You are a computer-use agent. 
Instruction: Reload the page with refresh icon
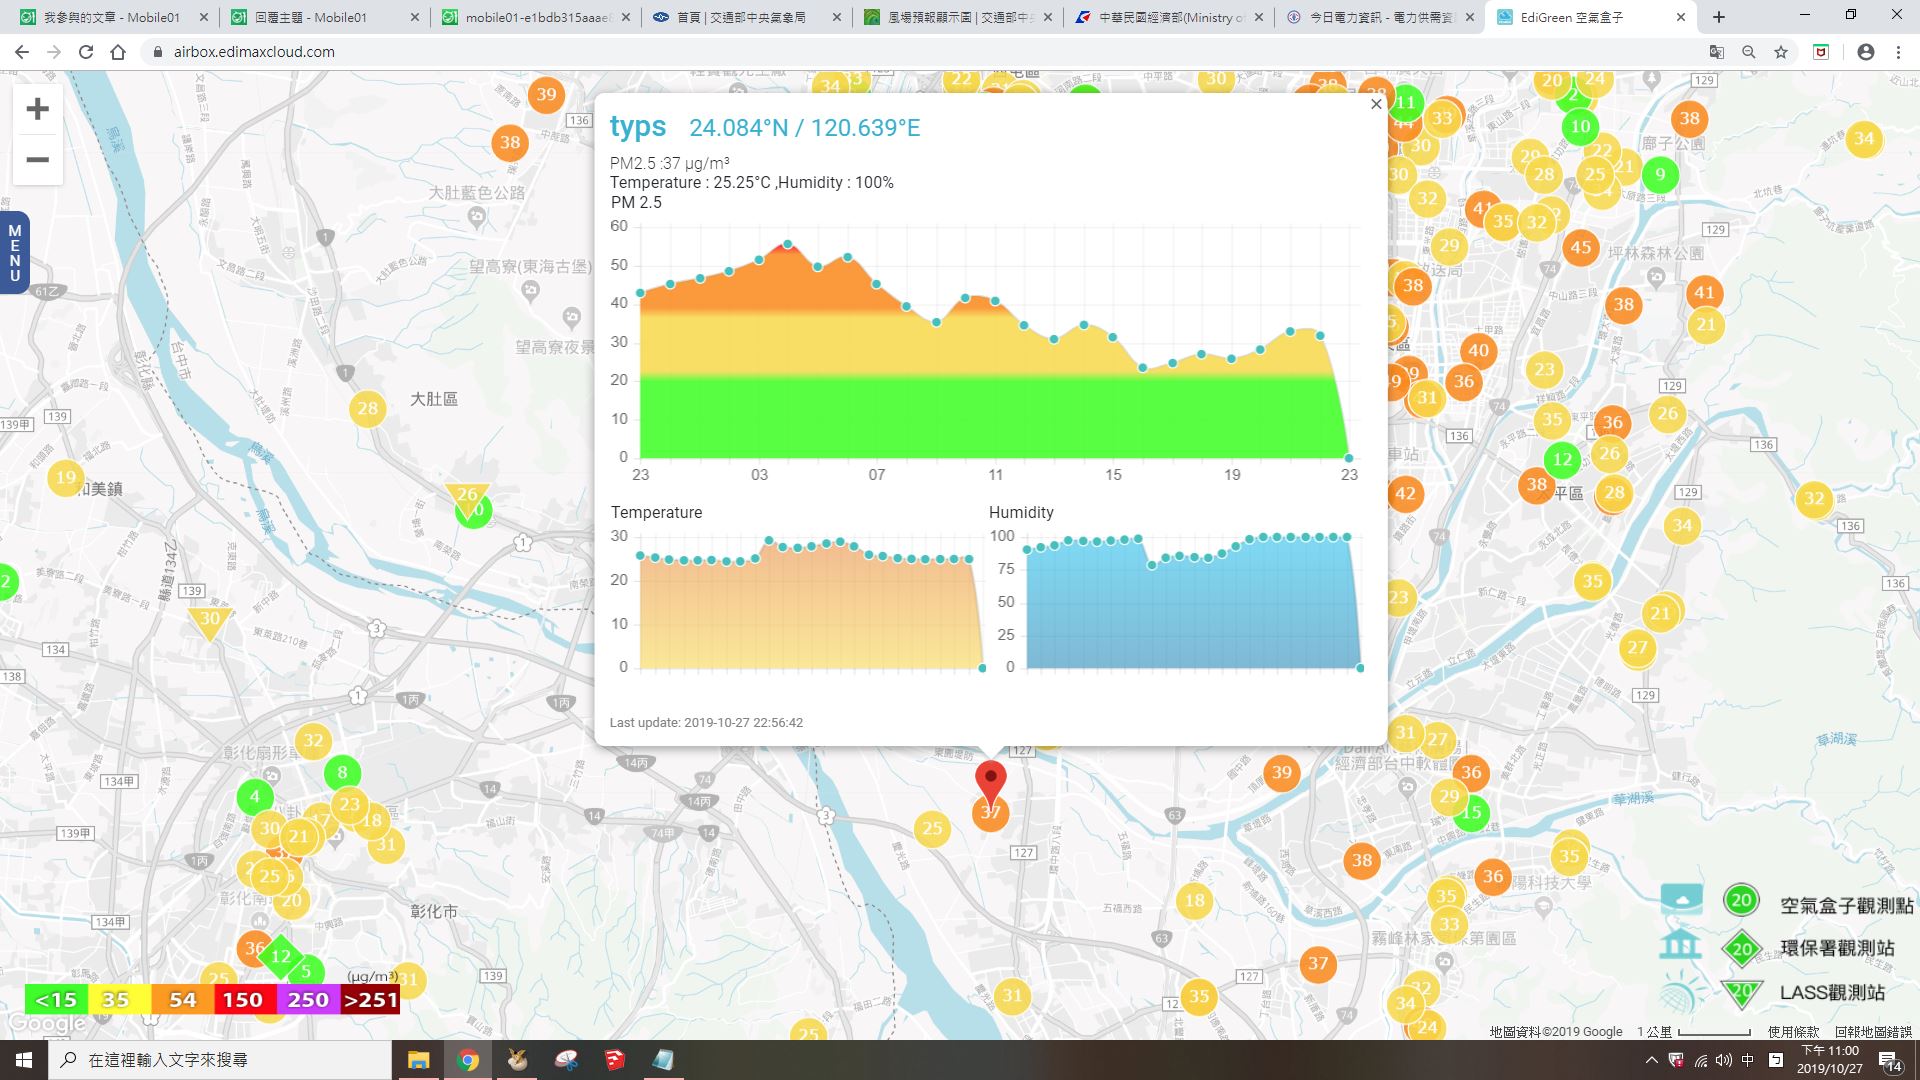(x=86, y=52)
